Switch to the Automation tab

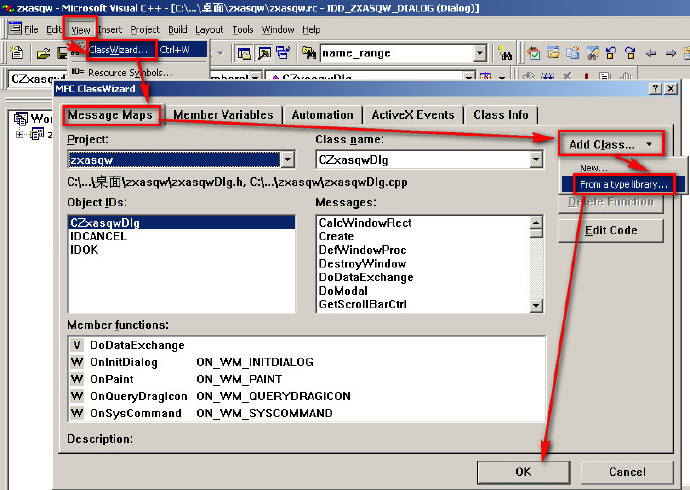pos(323,115)
